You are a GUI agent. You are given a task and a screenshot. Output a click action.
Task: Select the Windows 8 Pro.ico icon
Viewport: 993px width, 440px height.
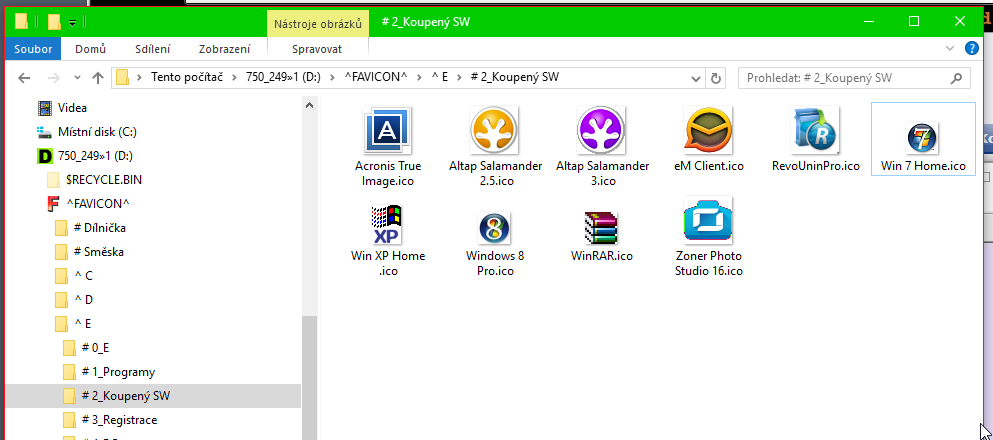click(495, 227)
